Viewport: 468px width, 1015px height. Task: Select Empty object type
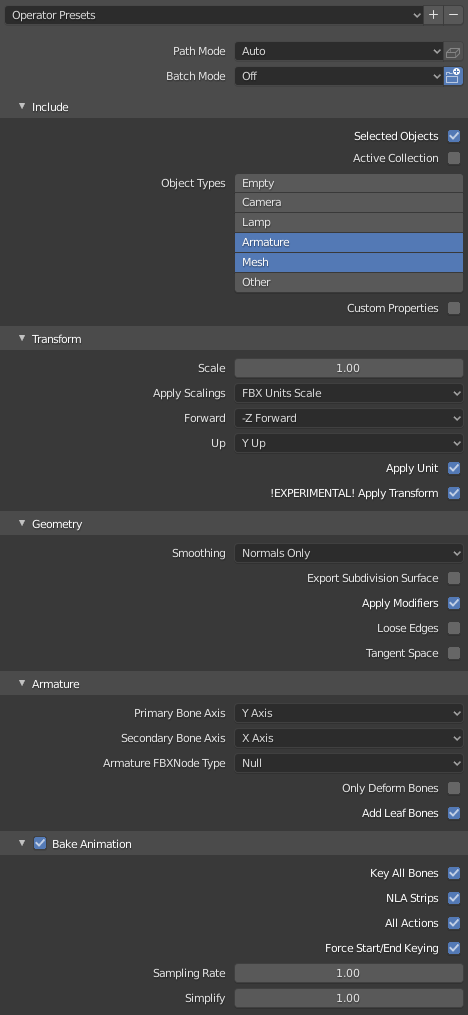pos(349,183)
